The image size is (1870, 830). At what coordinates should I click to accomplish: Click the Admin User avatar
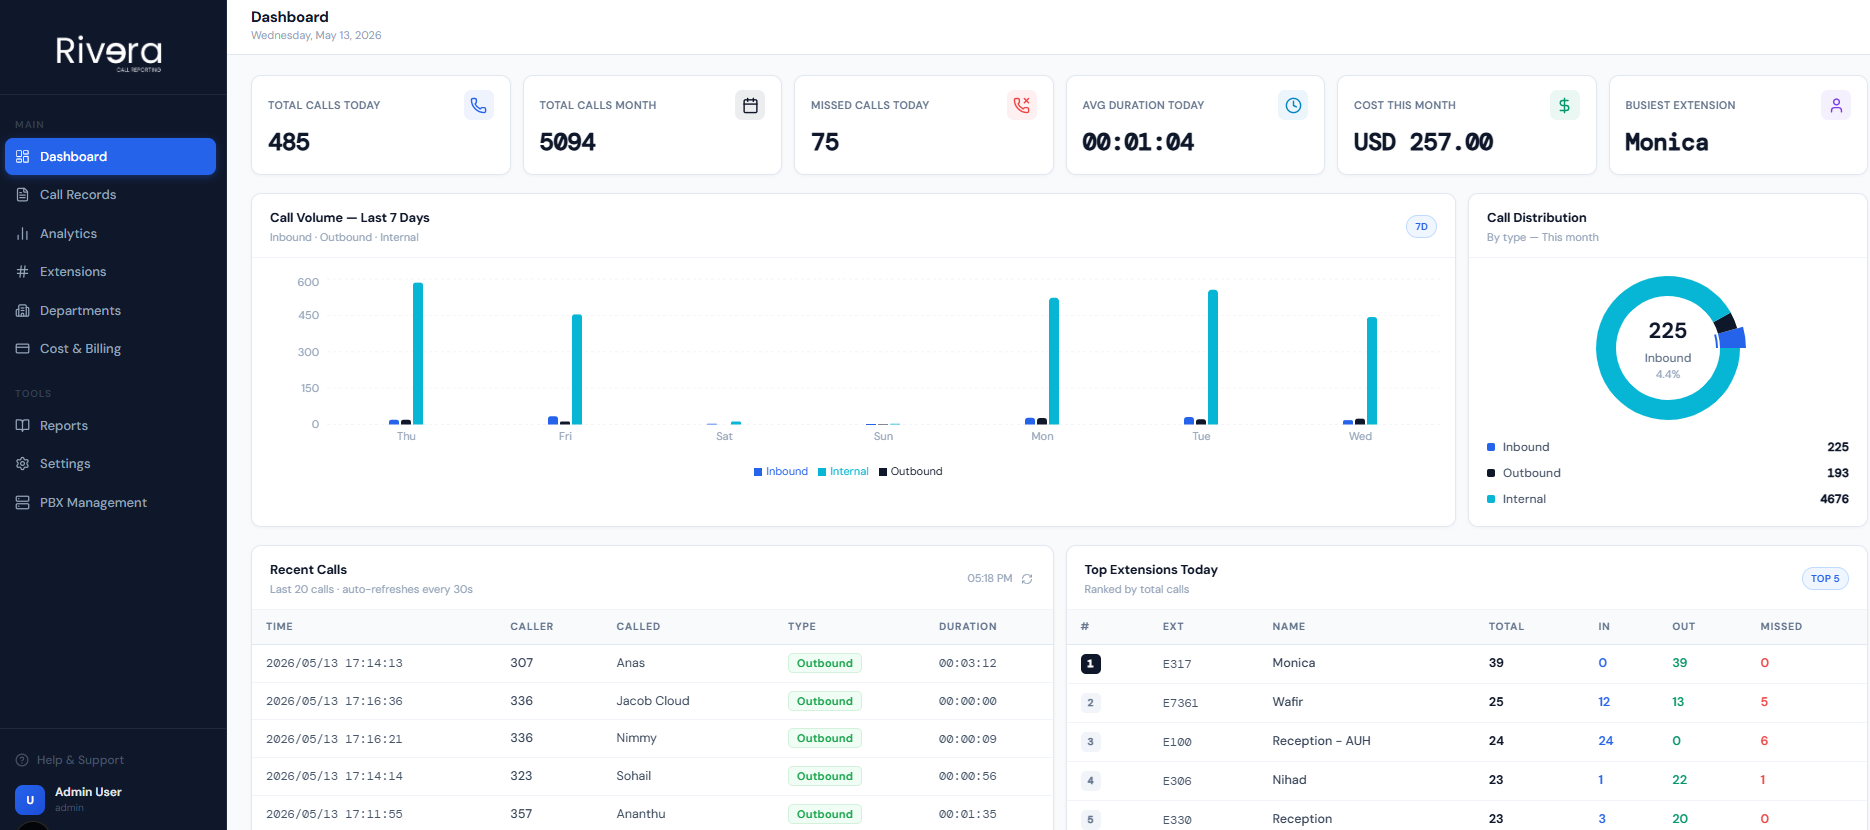coord(30,800)
